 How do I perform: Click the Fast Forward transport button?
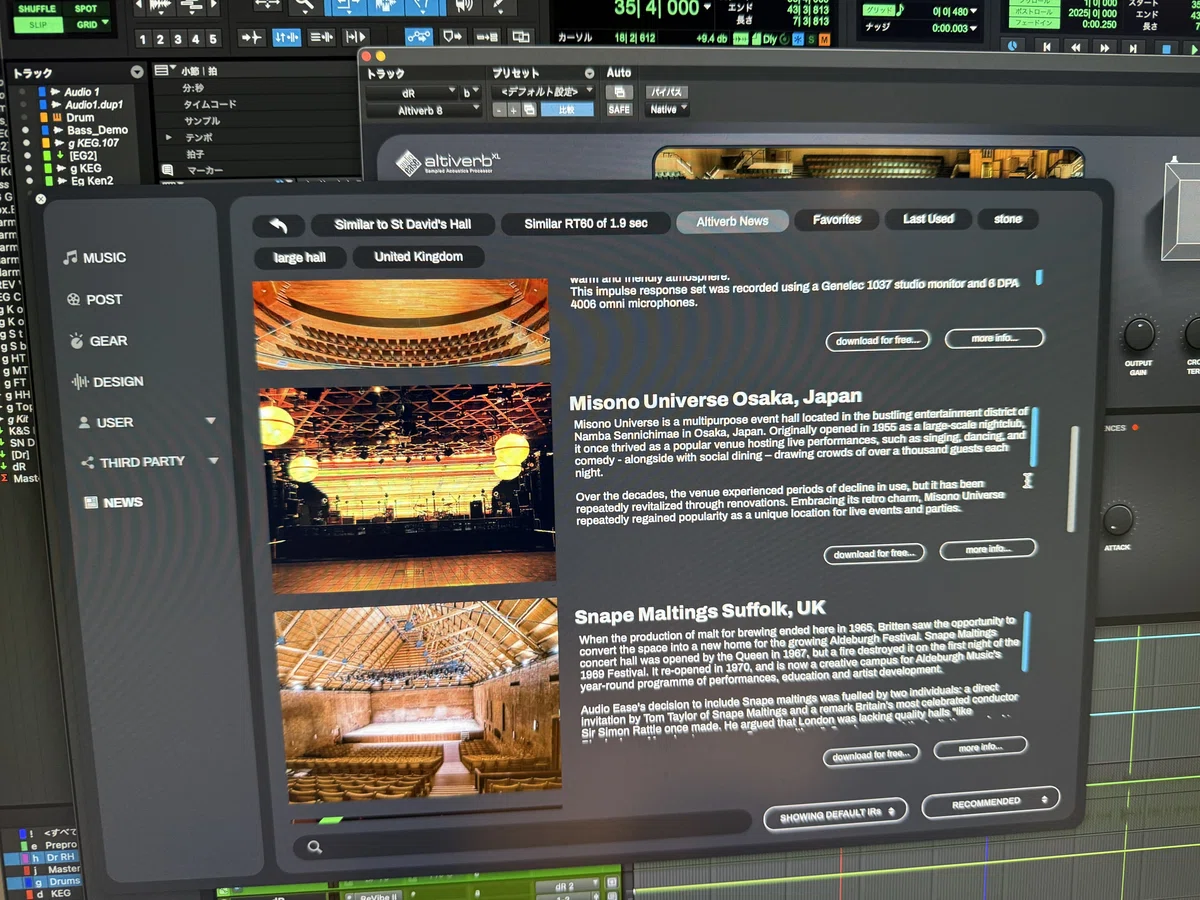pyautogui.click(x=1105, y=47)
